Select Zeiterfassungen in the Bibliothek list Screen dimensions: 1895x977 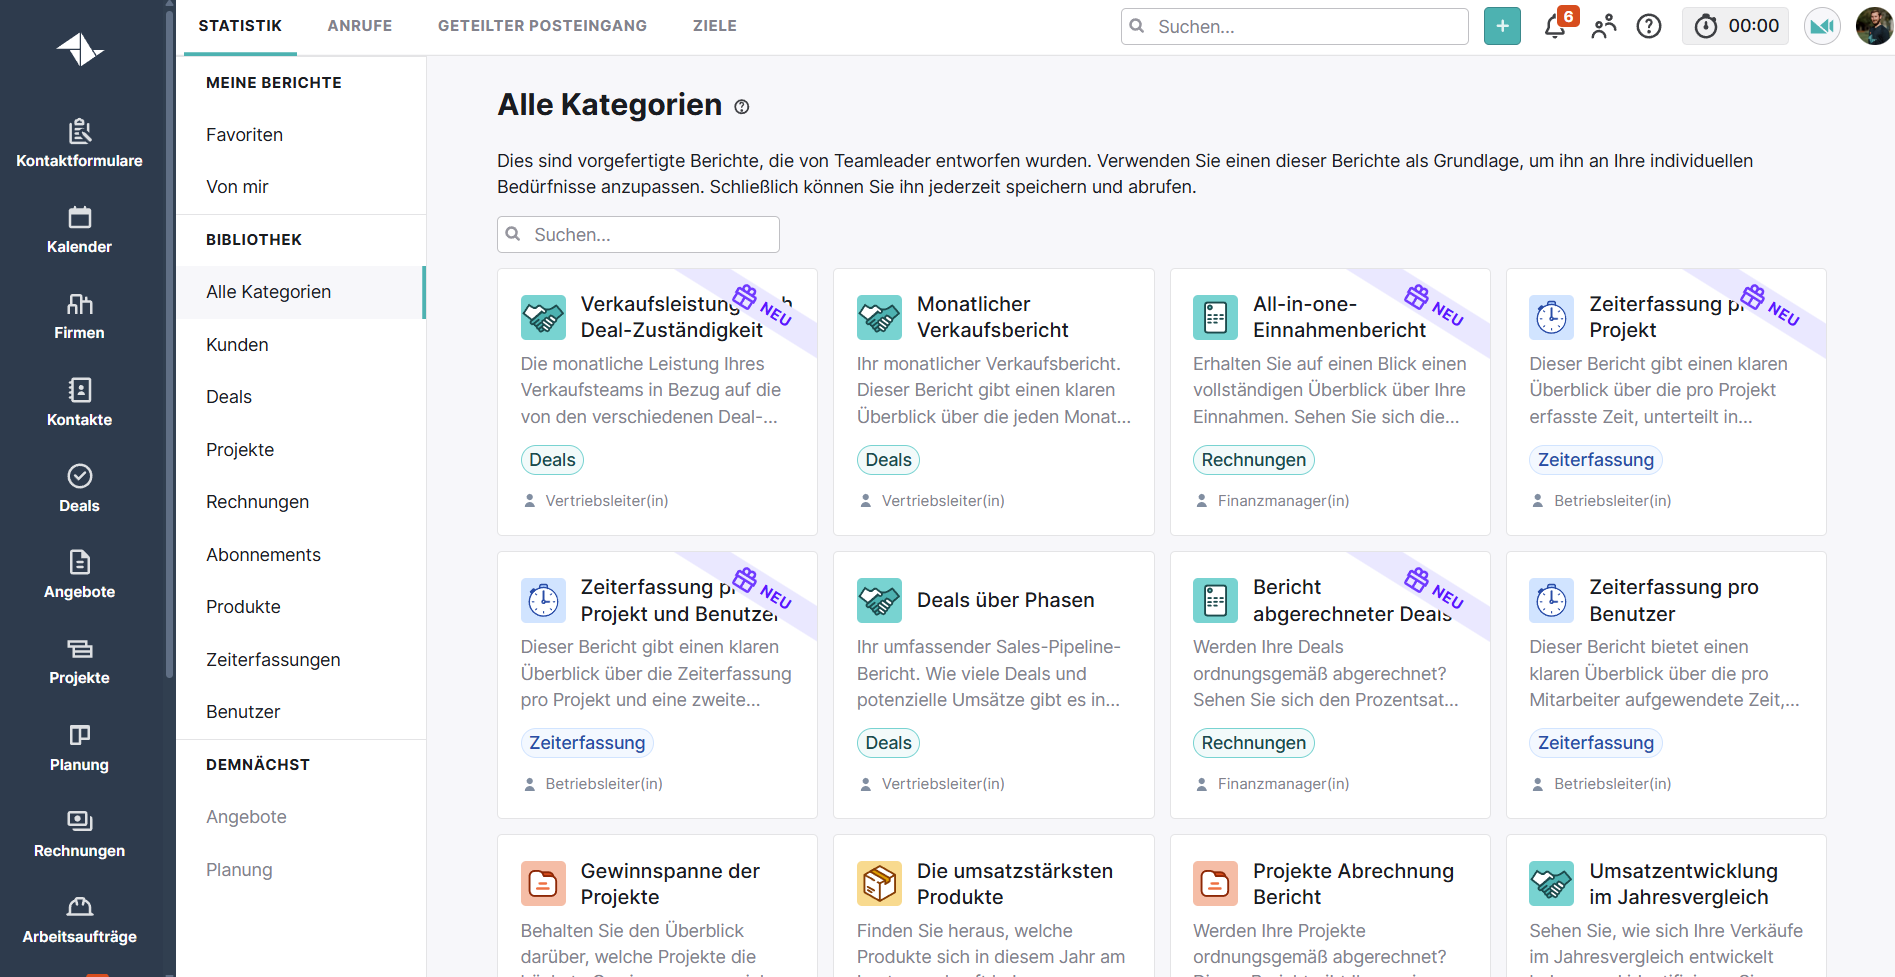273,659
